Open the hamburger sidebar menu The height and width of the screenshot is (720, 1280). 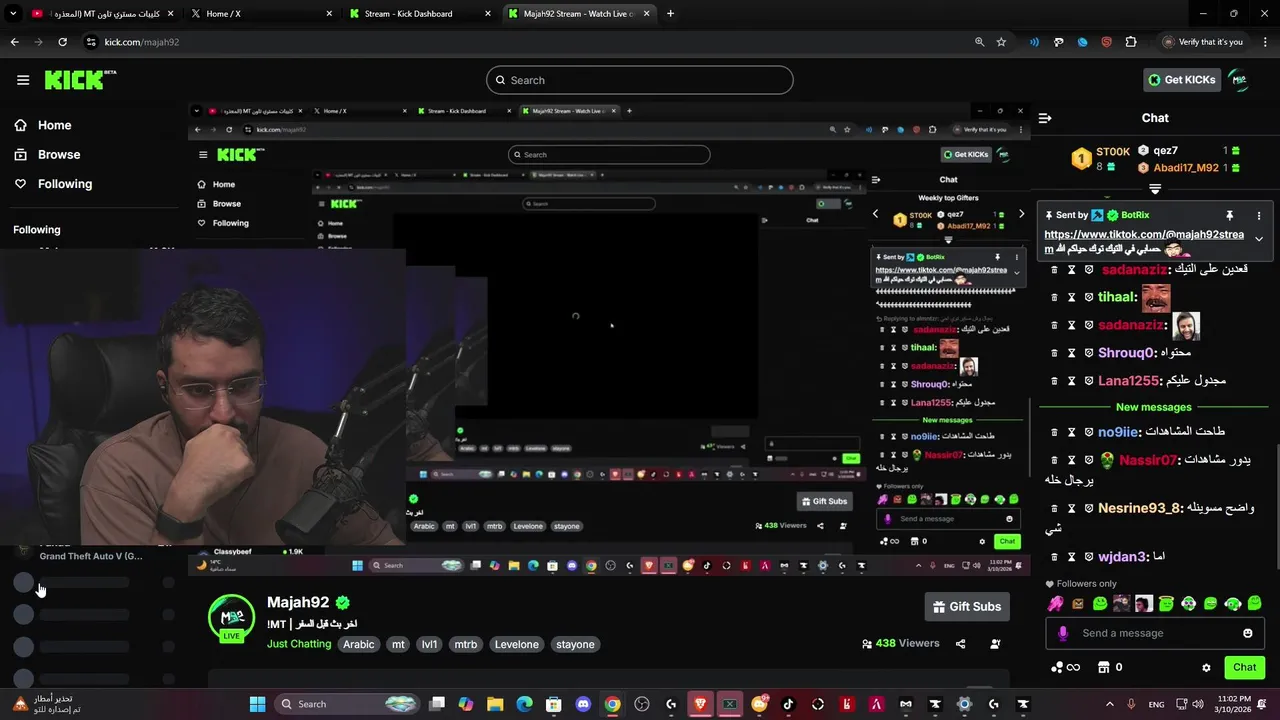point(23,80)
